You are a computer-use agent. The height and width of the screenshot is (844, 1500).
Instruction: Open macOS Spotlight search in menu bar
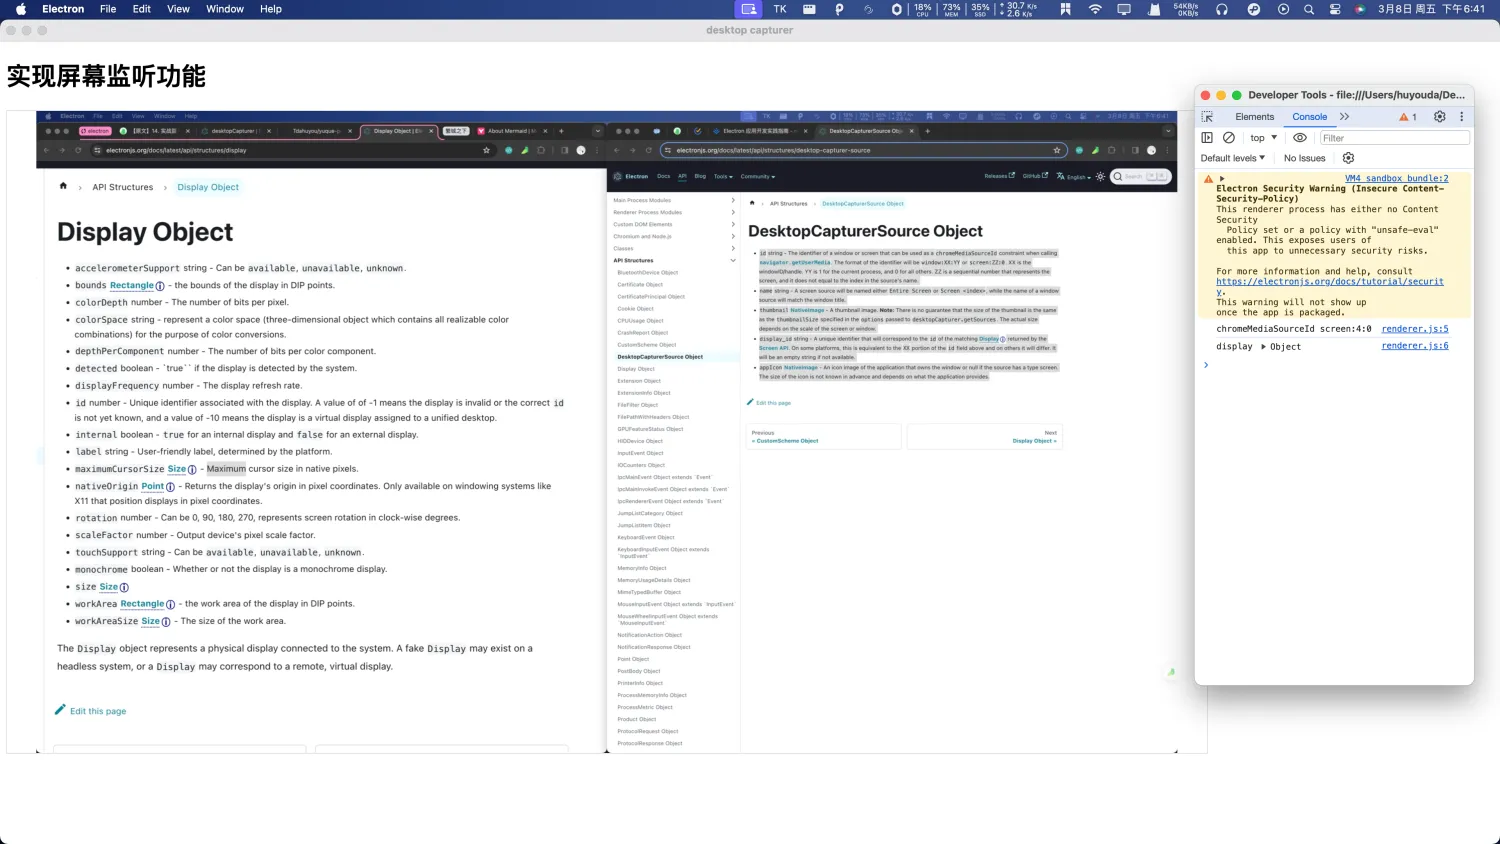pyautogui.click(x=1309, y=9)
